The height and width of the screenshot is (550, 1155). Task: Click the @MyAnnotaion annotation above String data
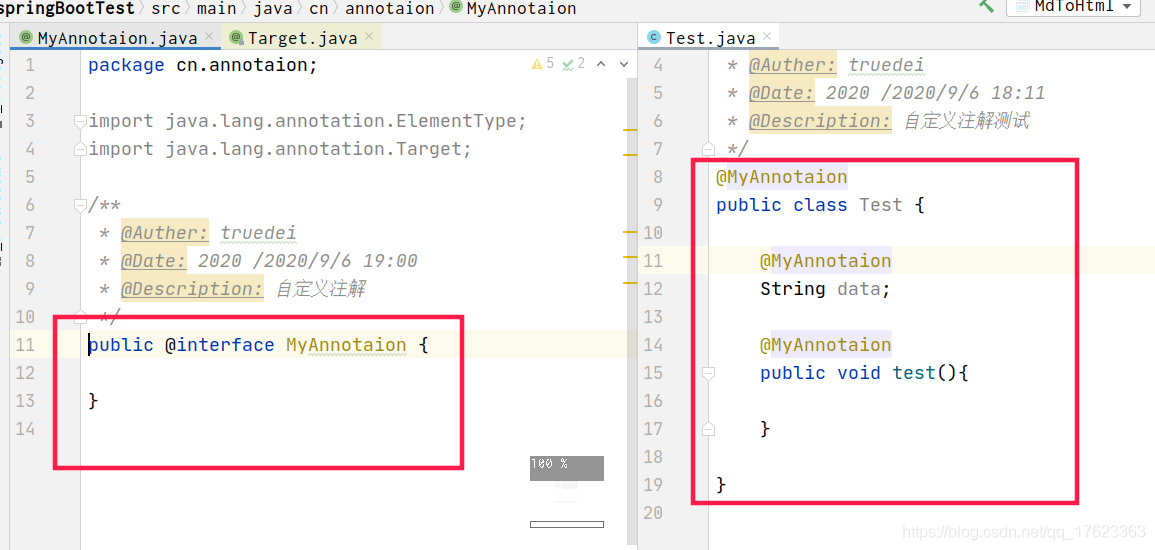click(826, 261)
